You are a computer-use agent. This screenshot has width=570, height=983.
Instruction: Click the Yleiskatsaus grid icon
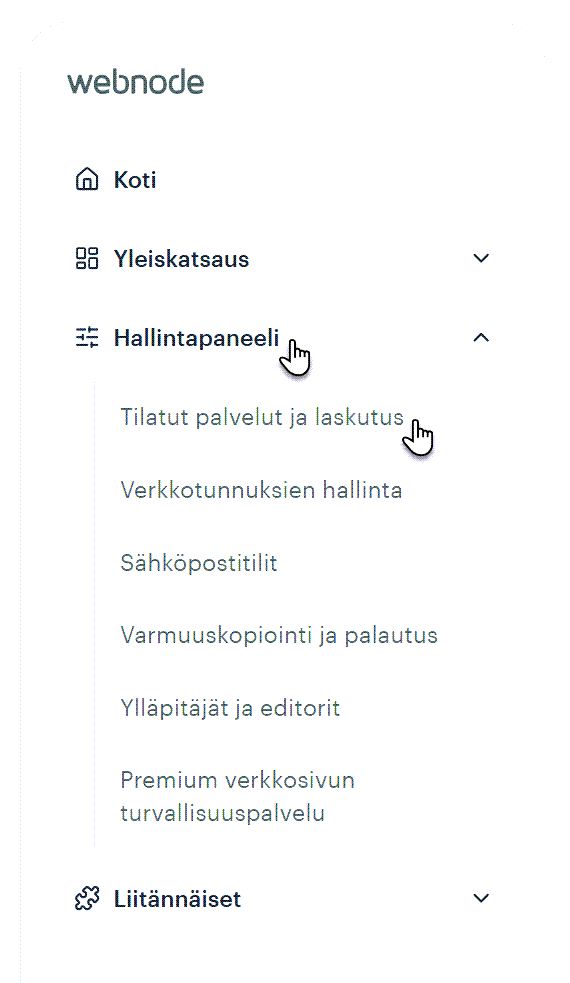pyautogui.click(x=87, y=258)
